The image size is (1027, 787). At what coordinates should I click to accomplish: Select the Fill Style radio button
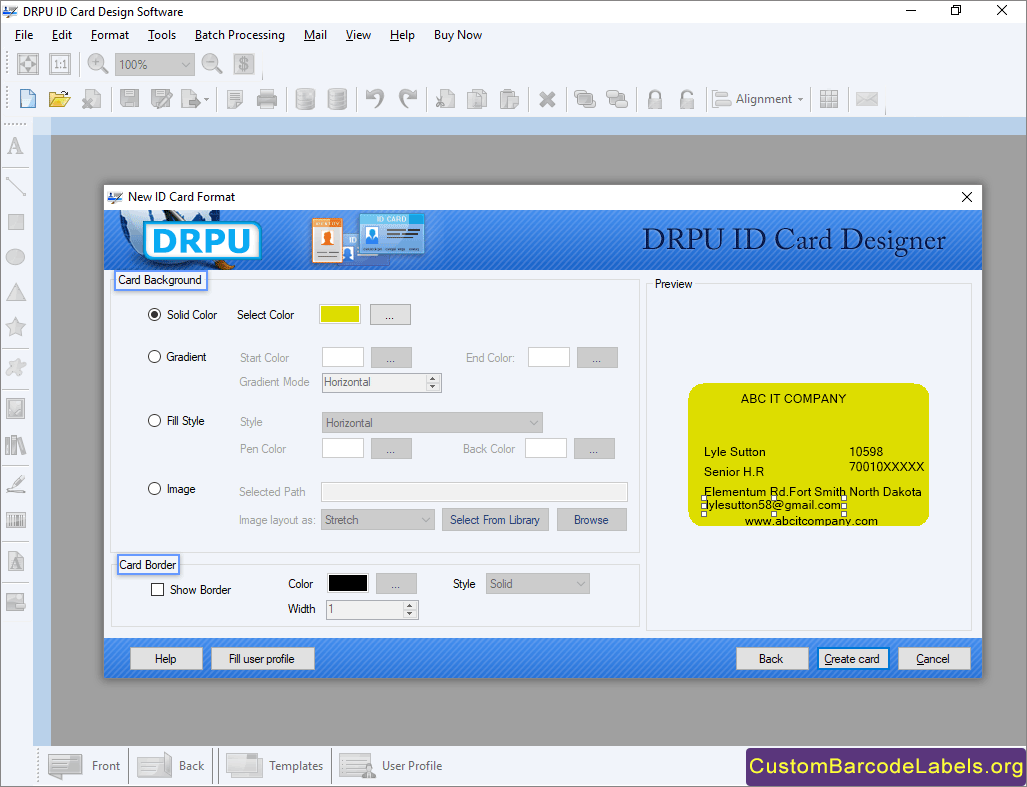tap(154, 421)
